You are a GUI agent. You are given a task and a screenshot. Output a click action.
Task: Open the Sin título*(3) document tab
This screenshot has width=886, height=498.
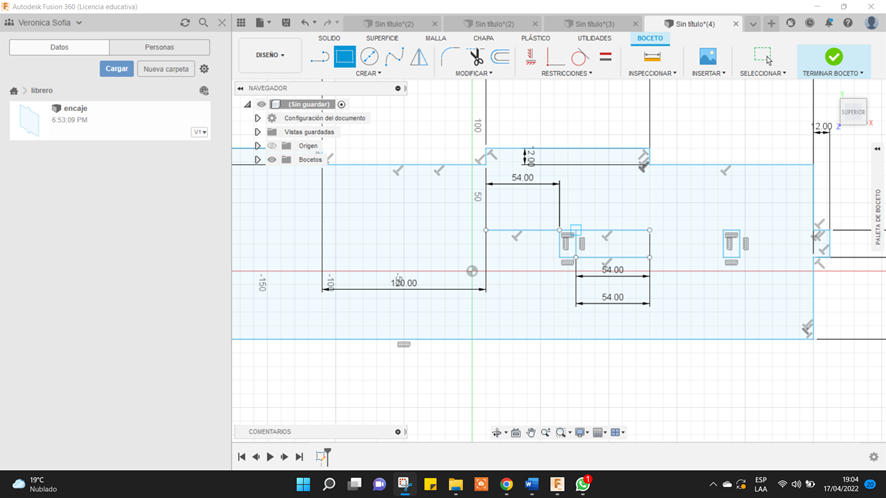(594, 24)
